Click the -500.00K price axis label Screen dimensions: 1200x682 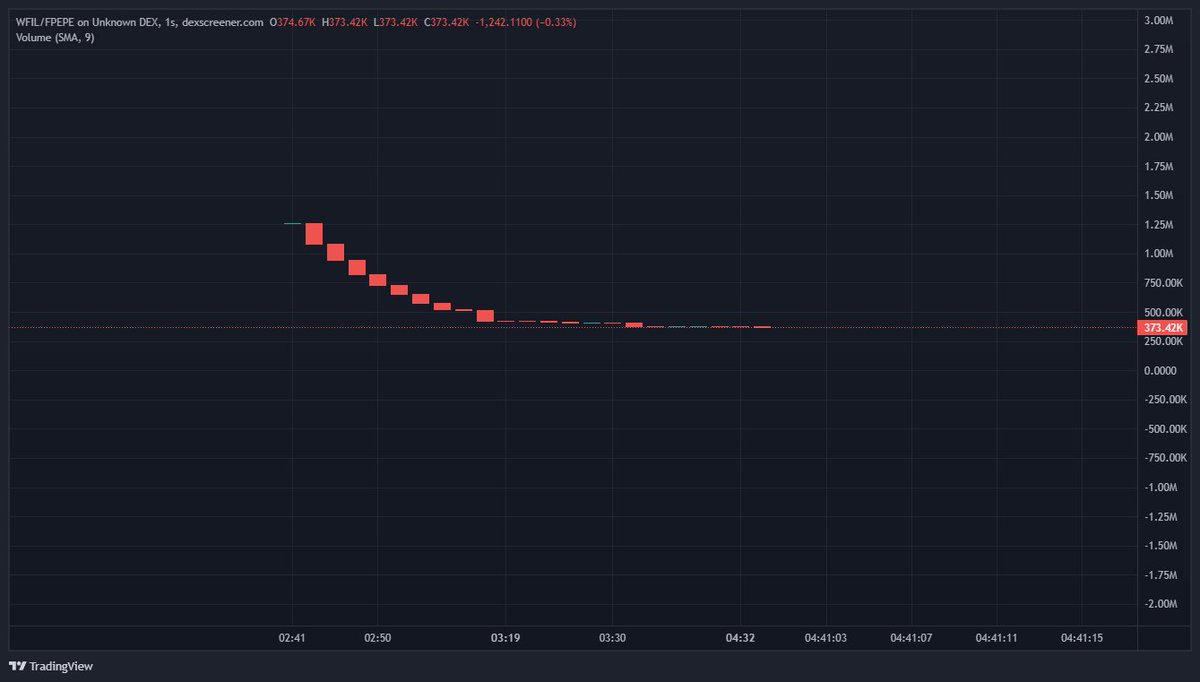1164,429
